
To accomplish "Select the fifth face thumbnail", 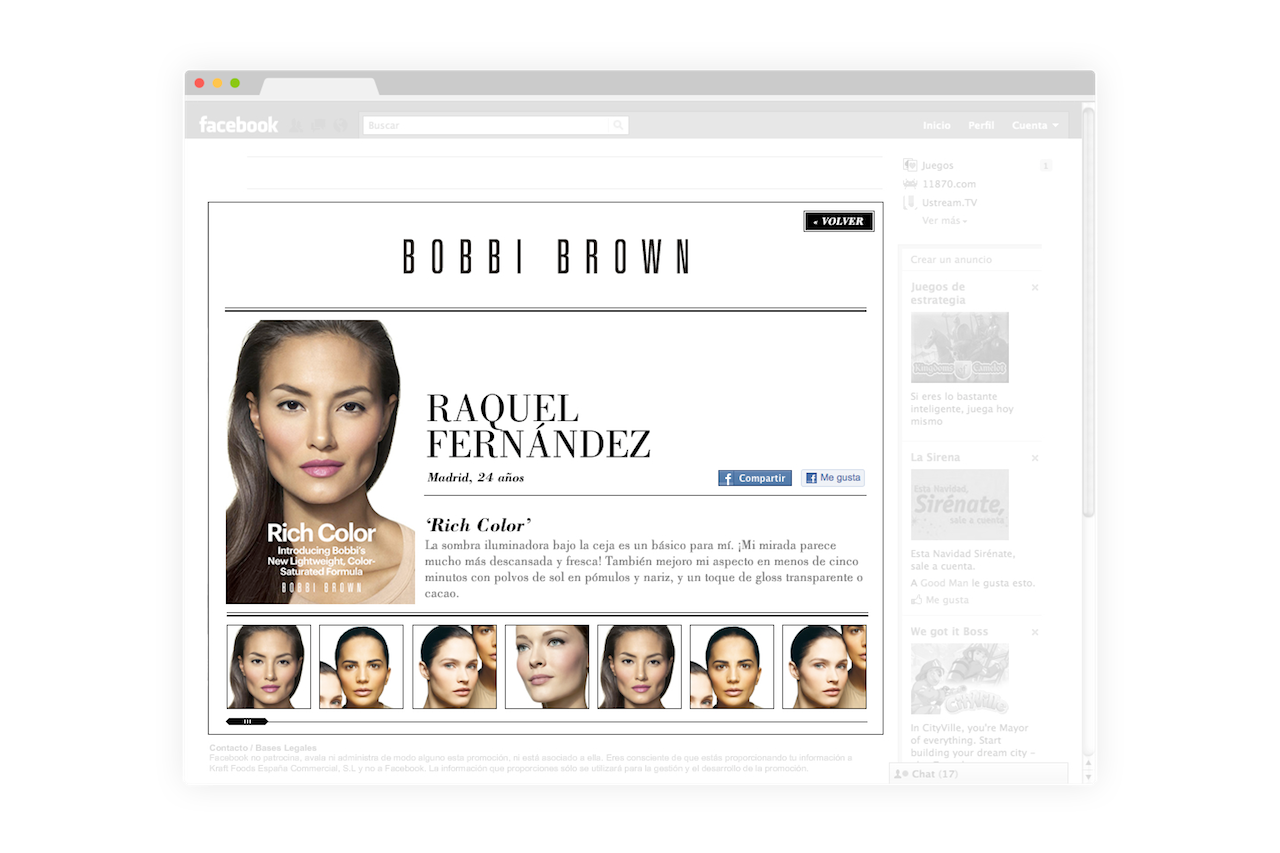I will [x=639, y=667].
